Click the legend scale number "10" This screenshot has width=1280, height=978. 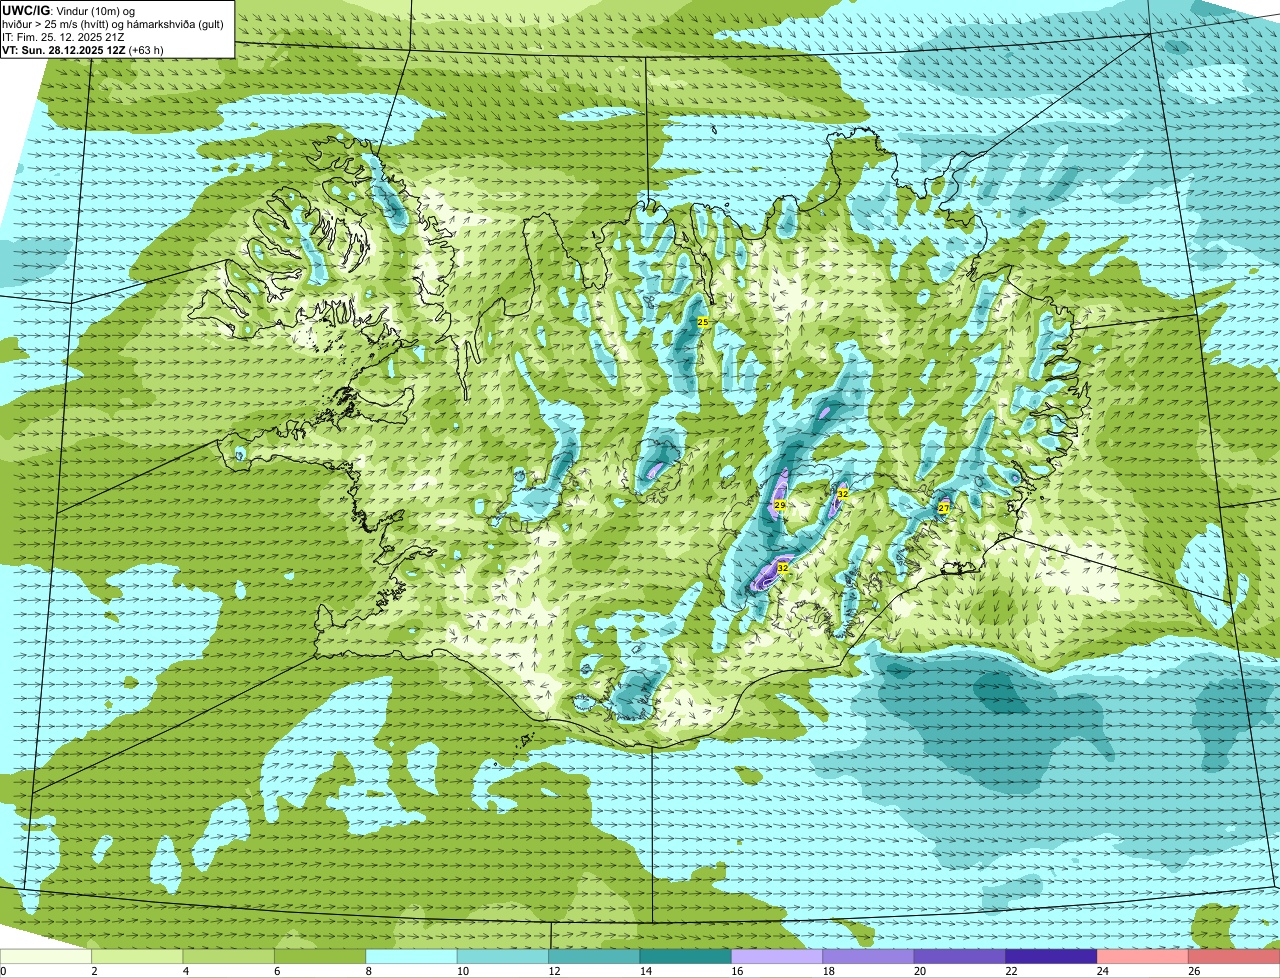point(463,971)
